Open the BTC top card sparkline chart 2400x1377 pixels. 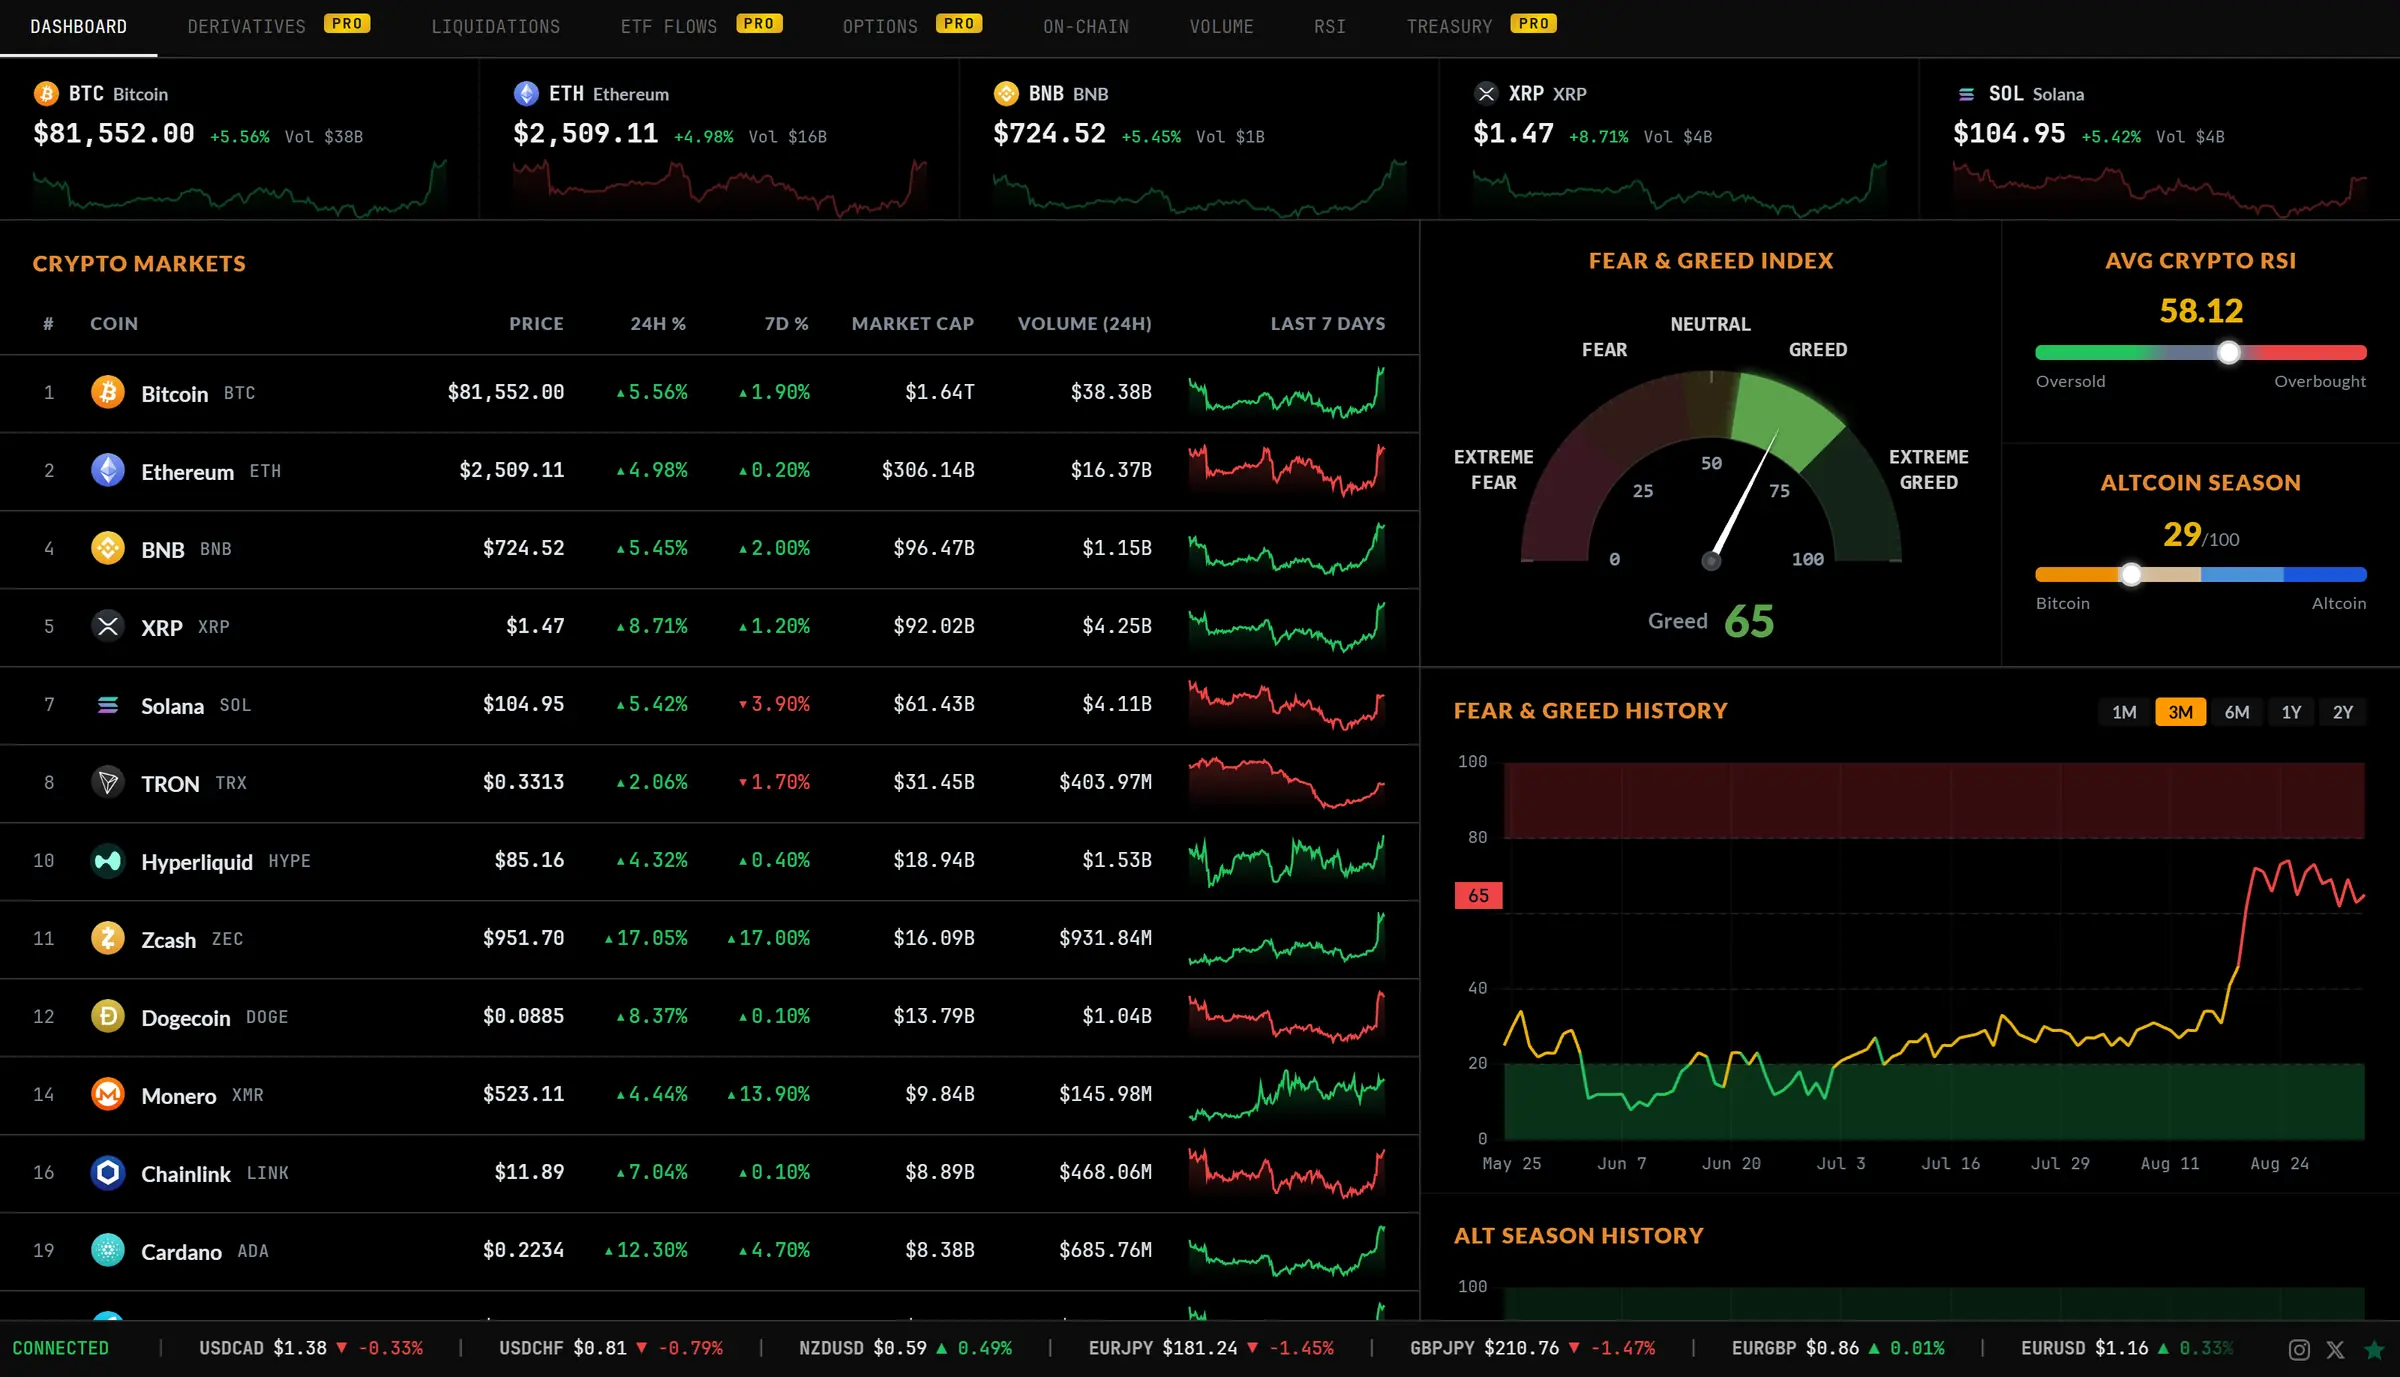240,187
